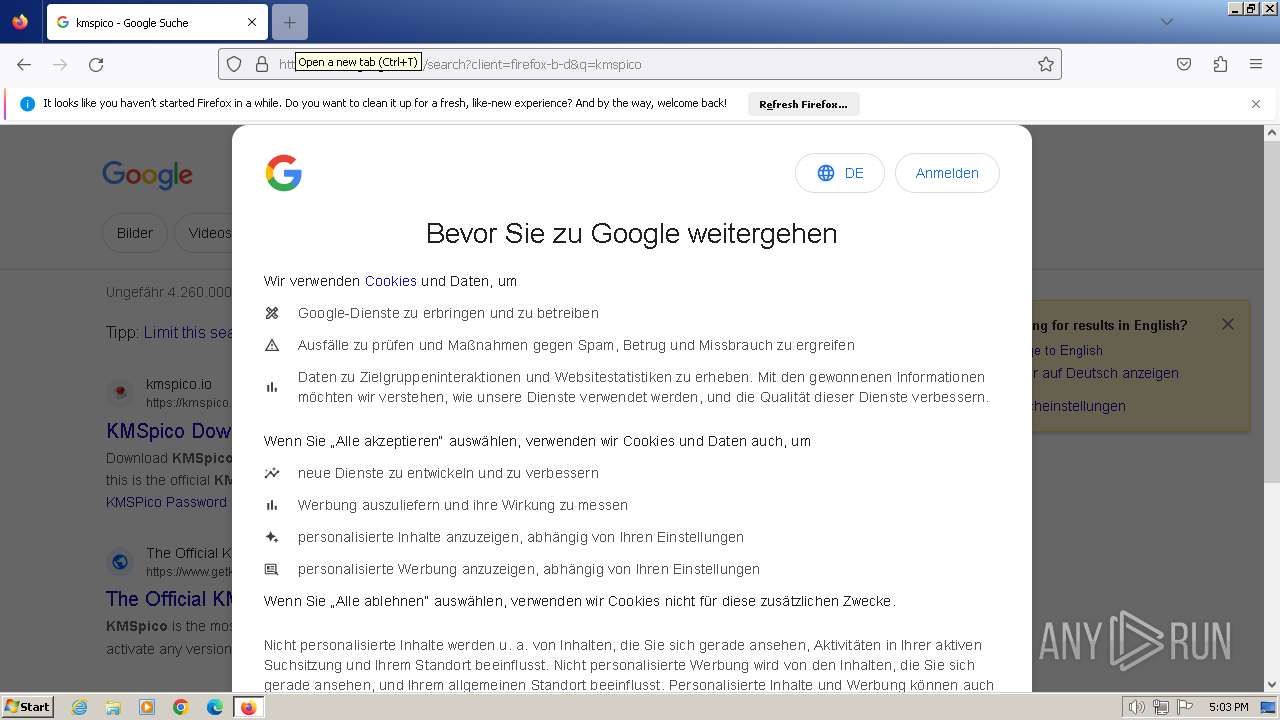Click the volume speaker tray icon
Screen dimensions: 1280x720
point(1137,707)
